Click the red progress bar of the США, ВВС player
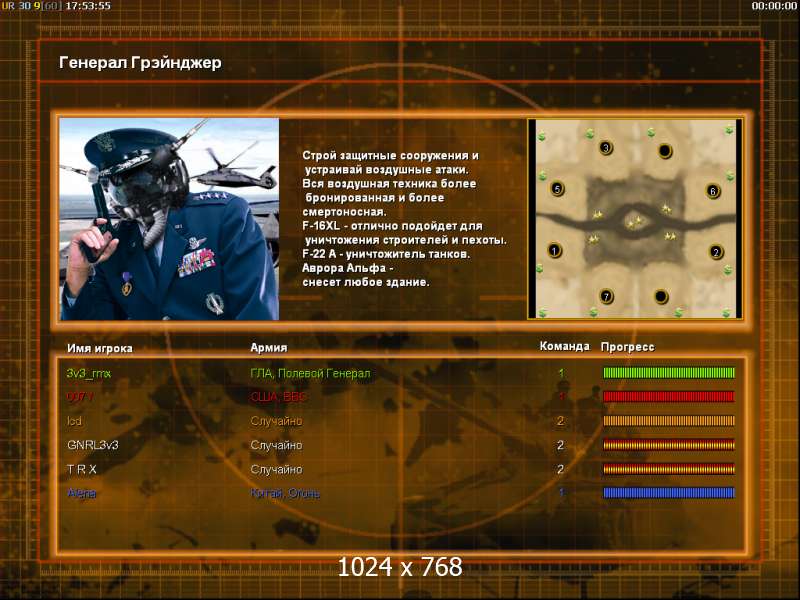Screen dimensions: 800x600 pos(669,396)
